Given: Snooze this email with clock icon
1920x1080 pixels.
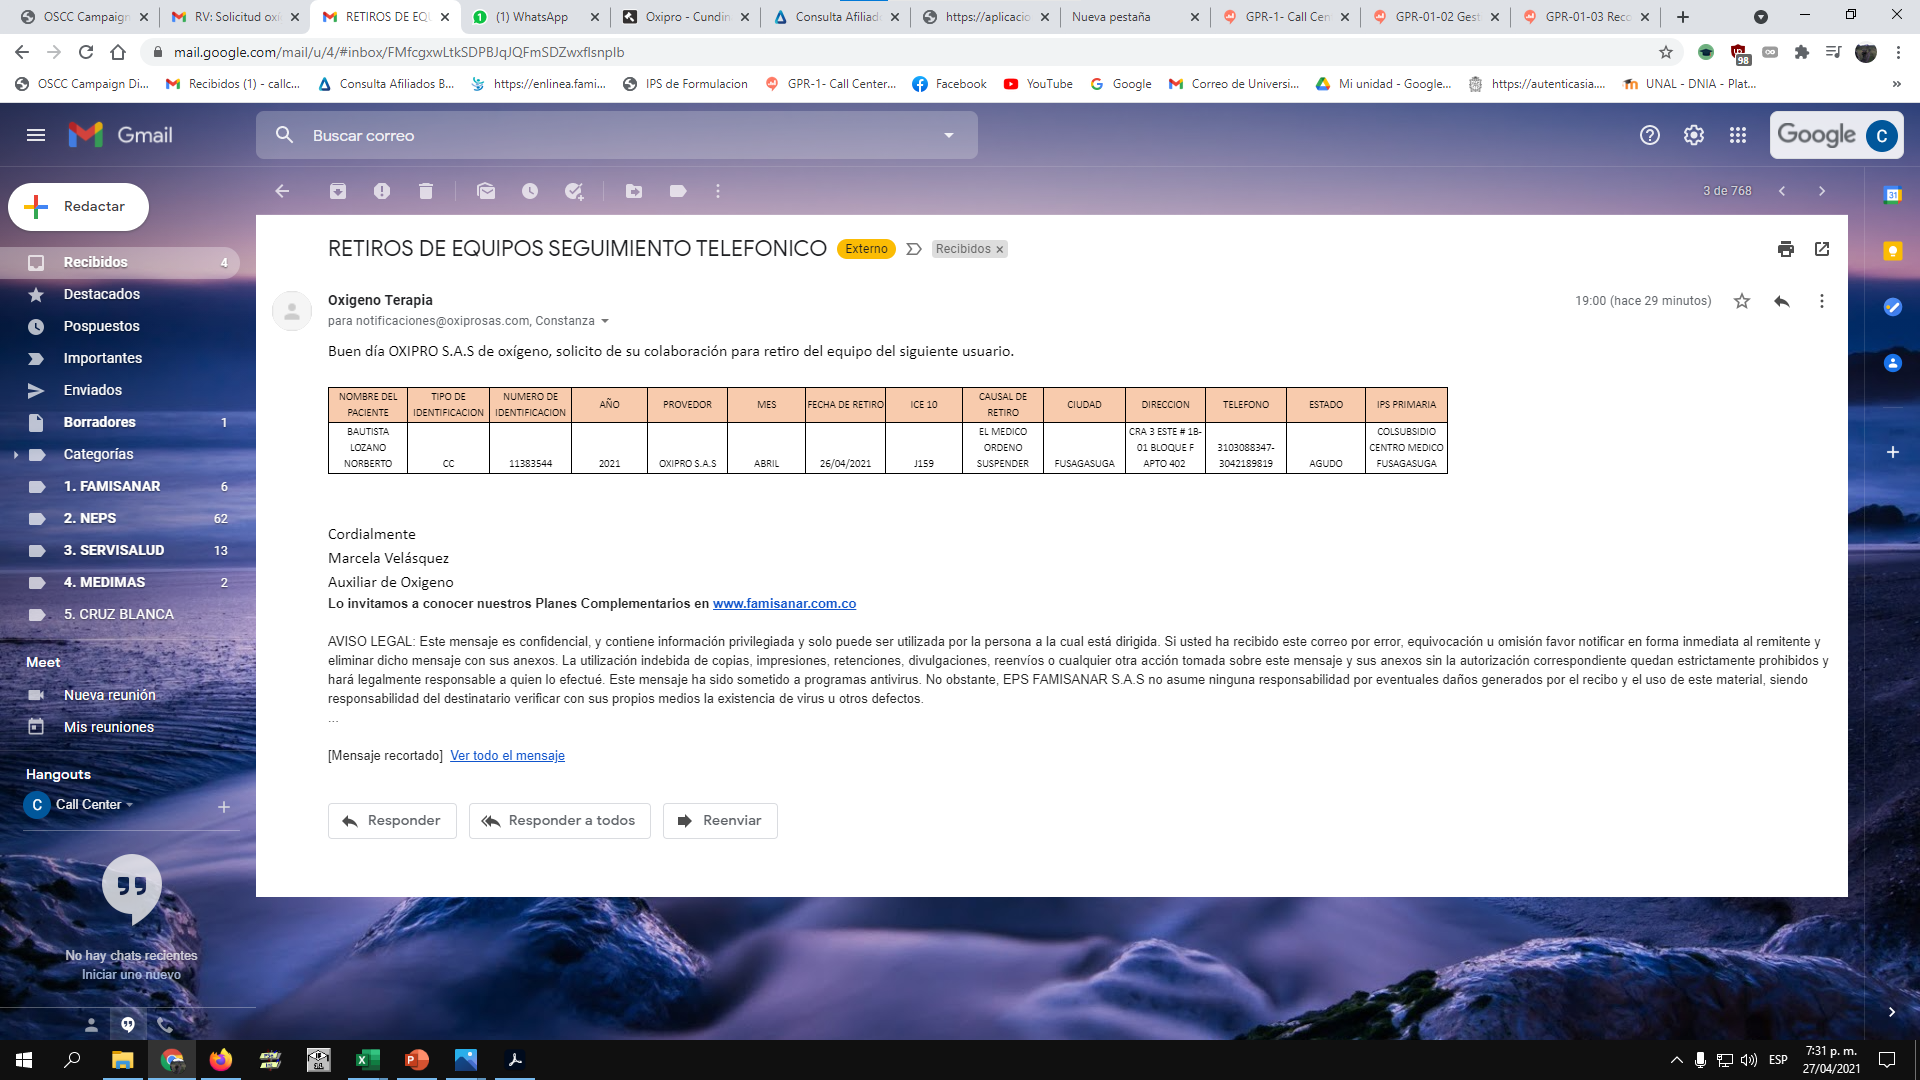Looking at the screenshot, I should pos(530,191).
